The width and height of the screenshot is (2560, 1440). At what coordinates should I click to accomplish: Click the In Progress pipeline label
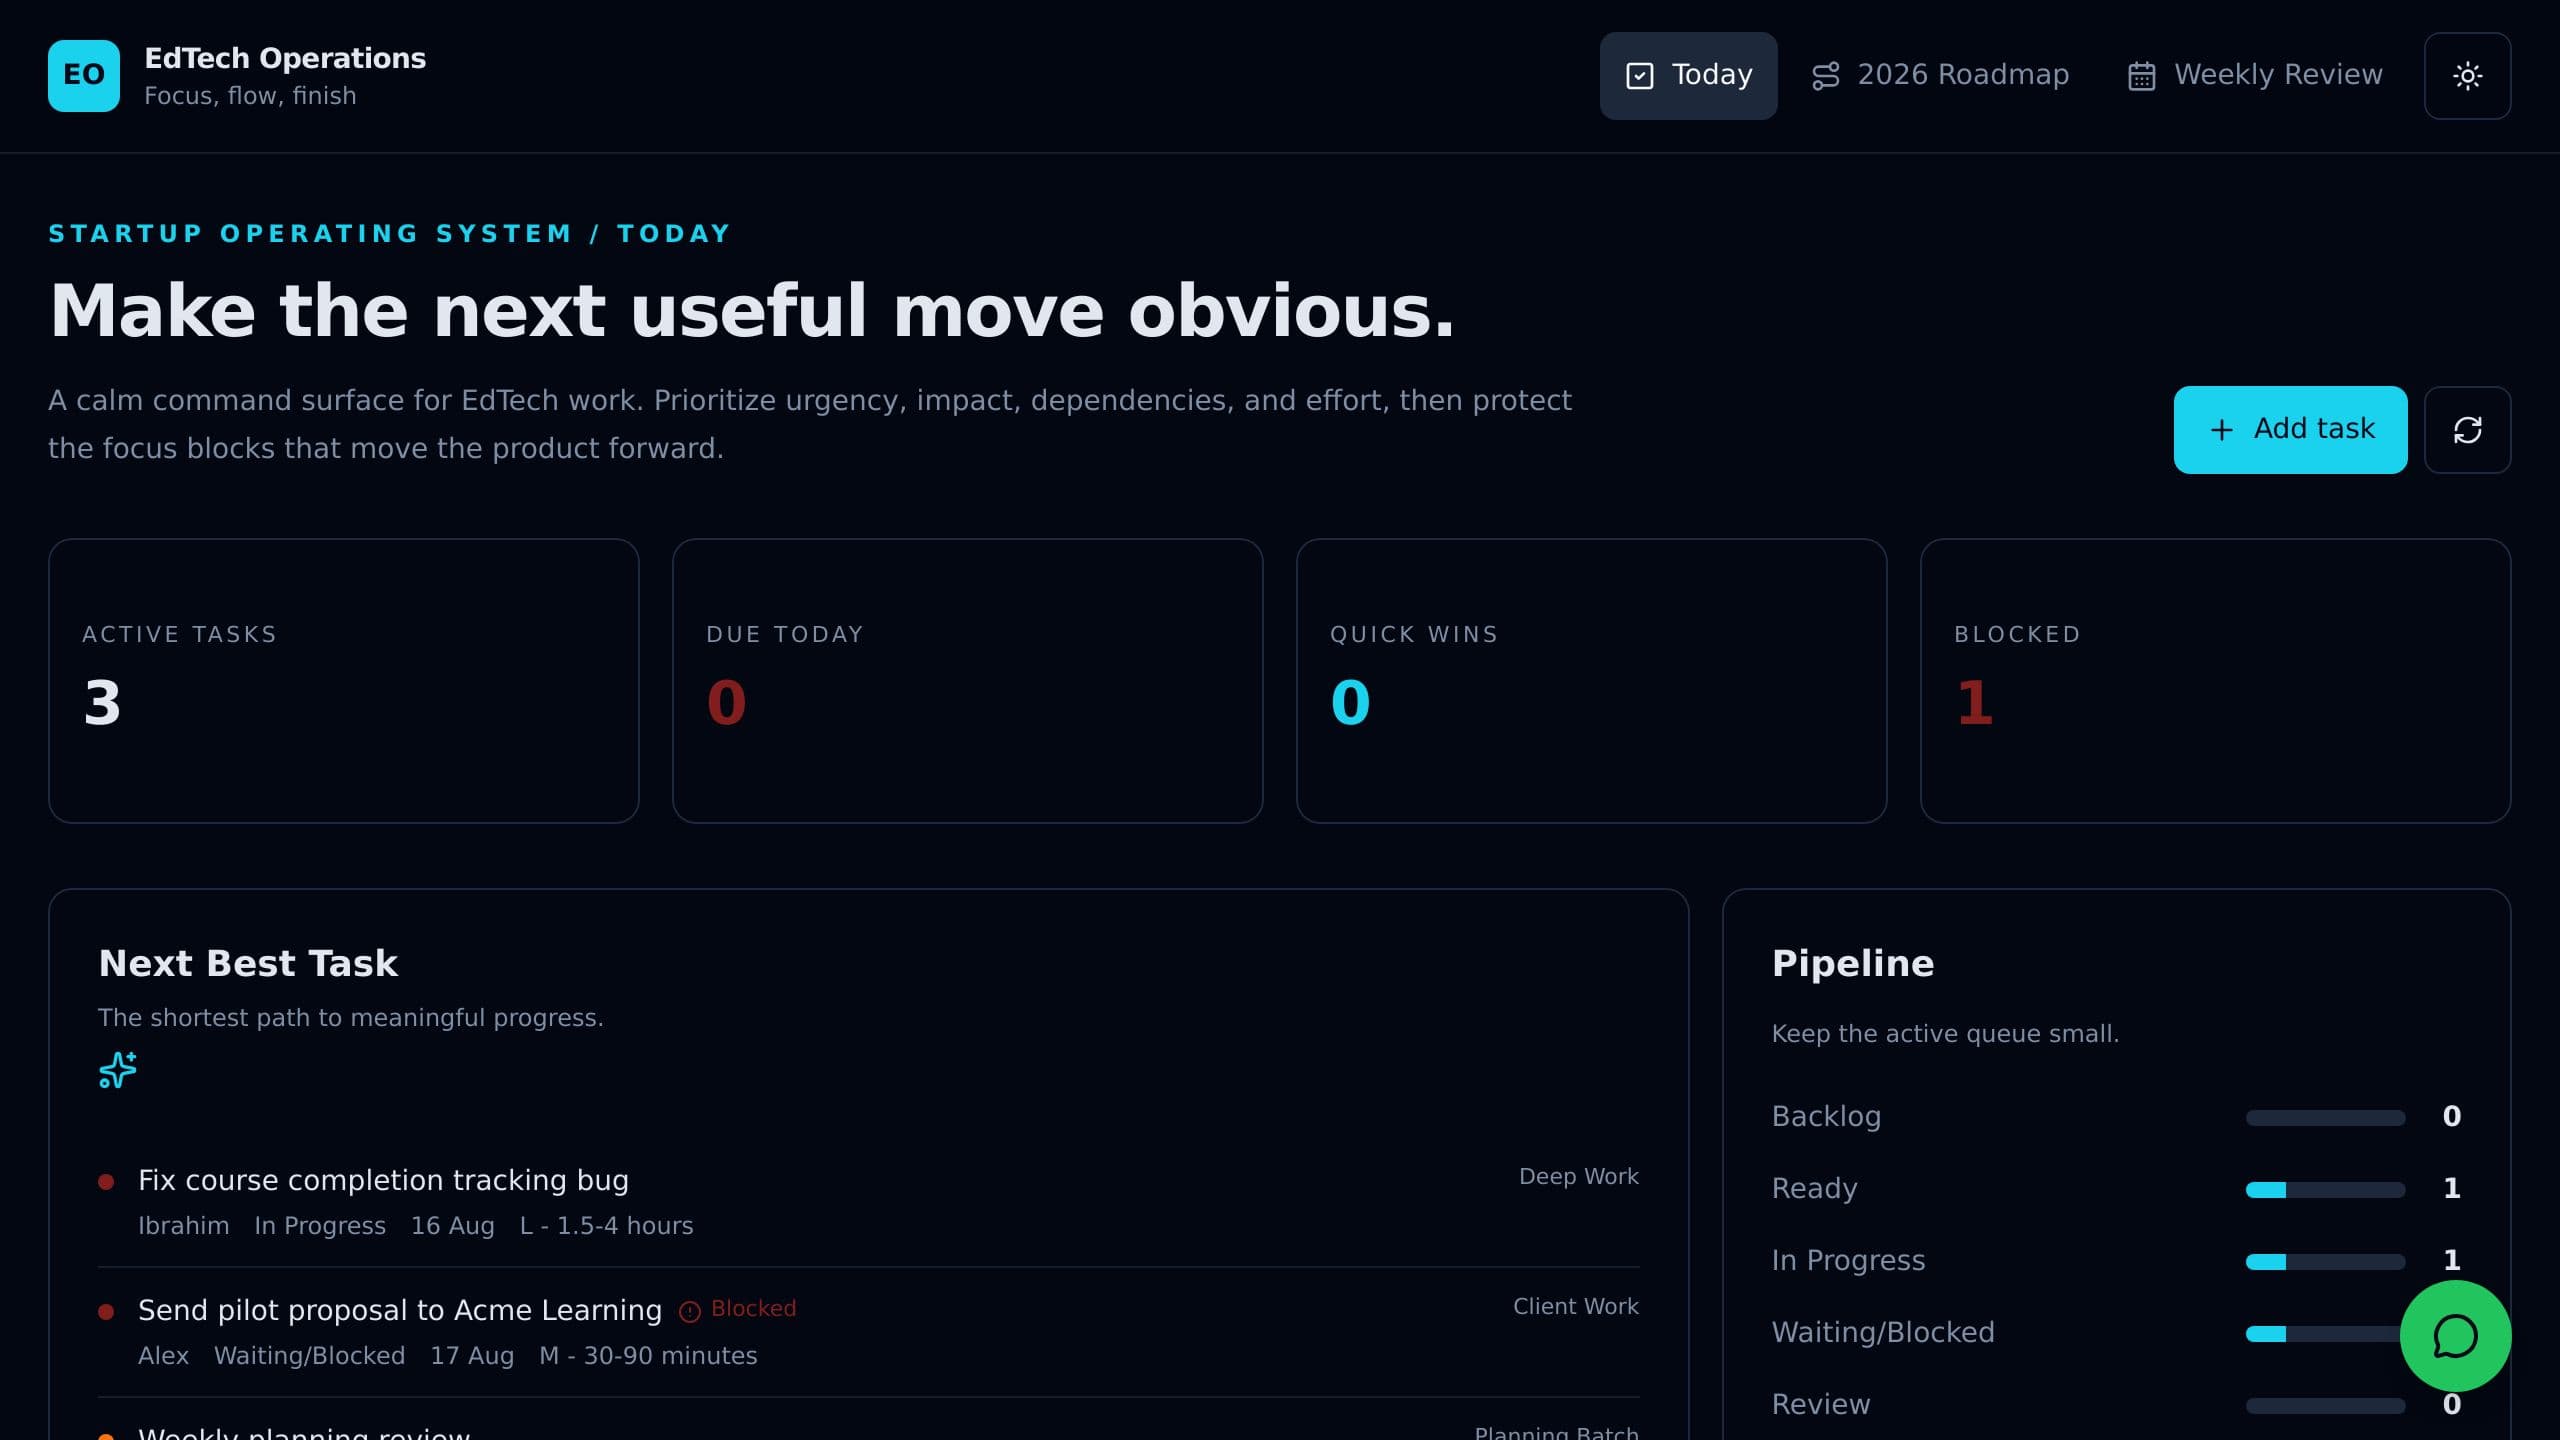pyautogui.click(x=1848, y=1260)
